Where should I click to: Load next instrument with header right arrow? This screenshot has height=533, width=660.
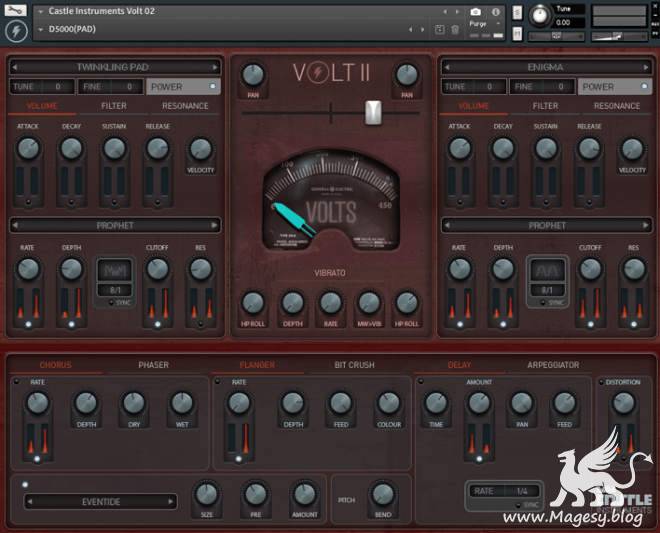tap(457, 12)
